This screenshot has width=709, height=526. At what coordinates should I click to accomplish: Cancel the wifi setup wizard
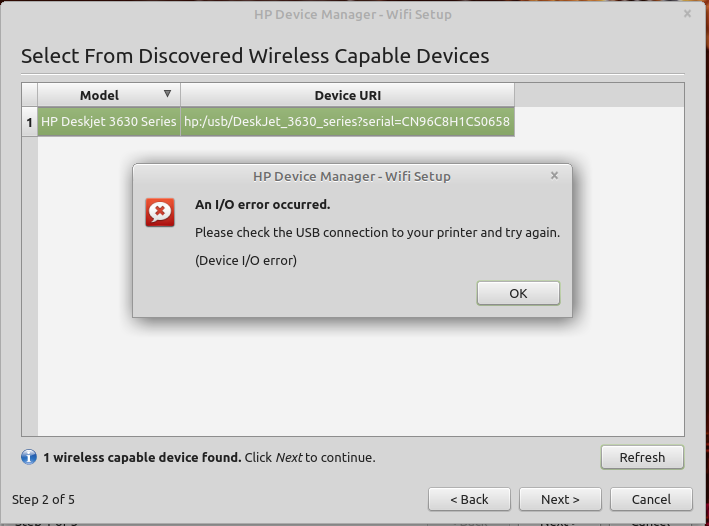(x=651, y=499)
